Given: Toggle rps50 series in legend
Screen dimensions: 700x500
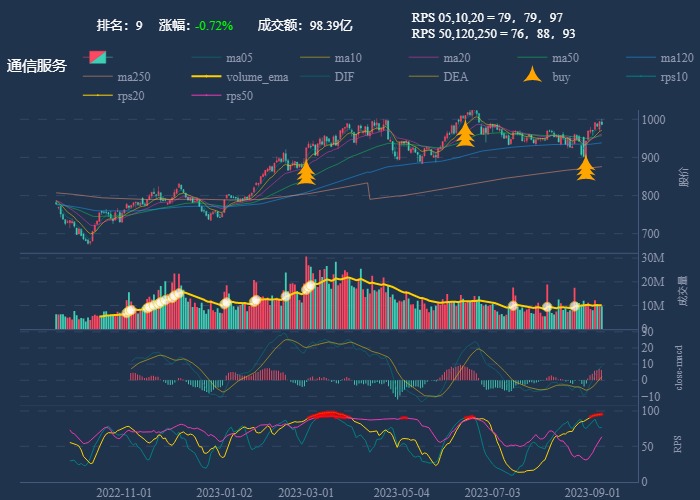Looking at the screenshot, I should coord(207,97).
